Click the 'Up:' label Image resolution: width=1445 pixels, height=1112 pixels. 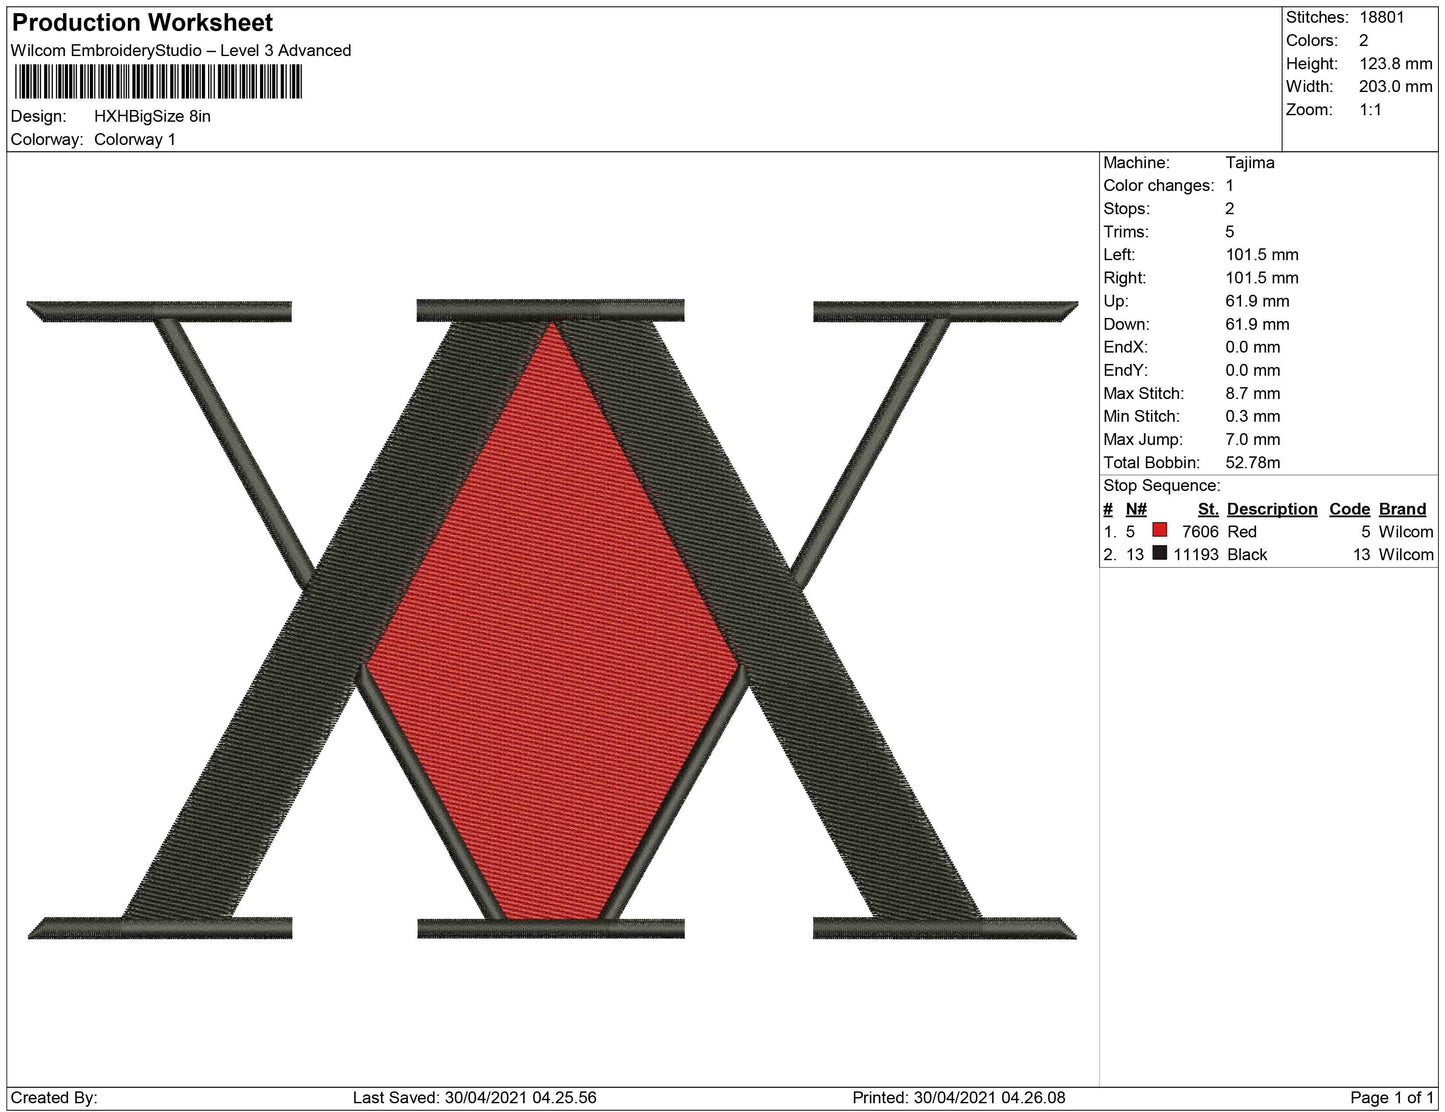coord(1116,300)
